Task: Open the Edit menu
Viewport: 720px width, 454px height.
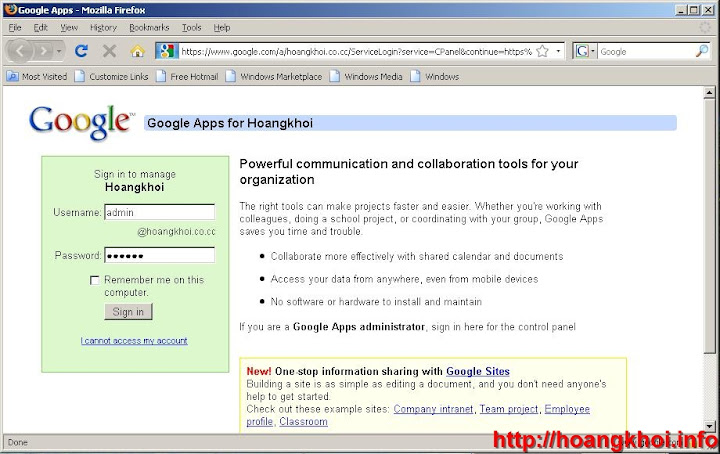Action: click(x=40, y=28)
